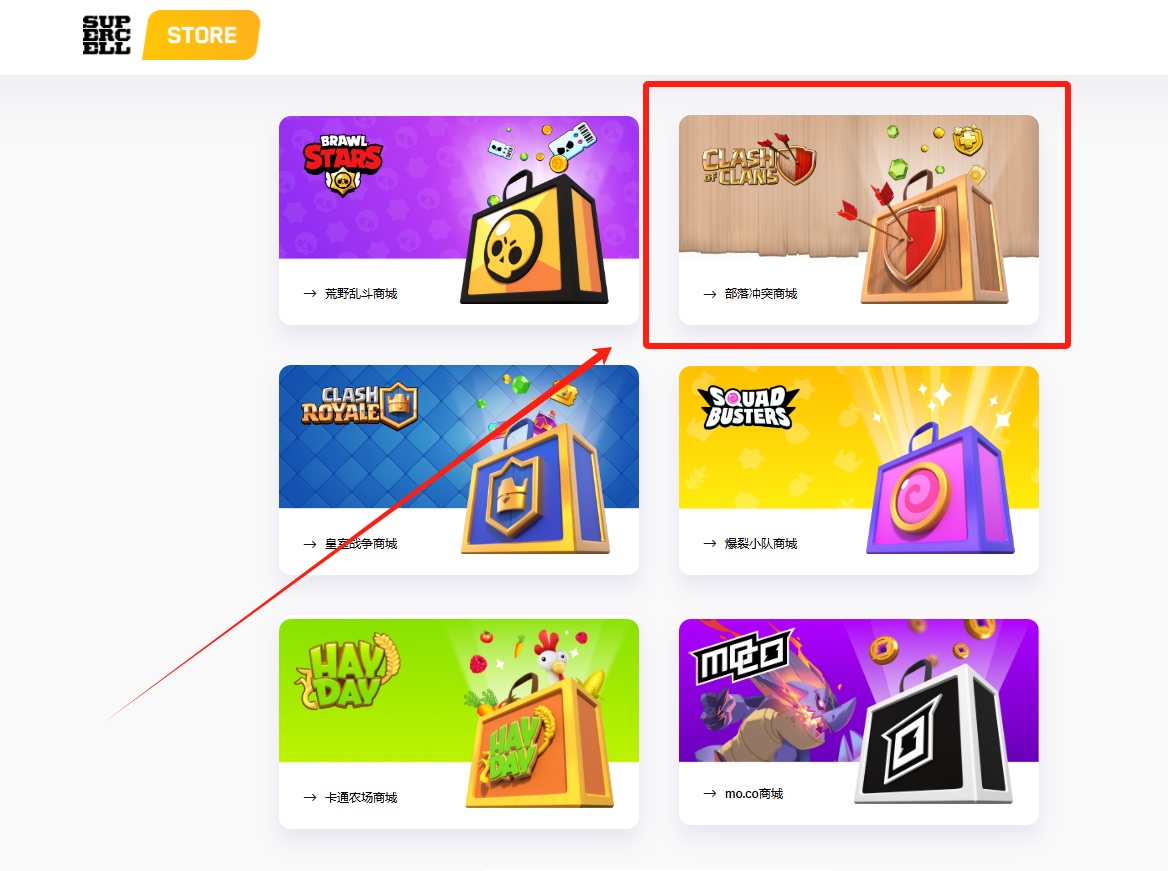The height and width of the screenshot is (871, 1168).
Task: Open the yellow STORE badge
Action: 201,35
